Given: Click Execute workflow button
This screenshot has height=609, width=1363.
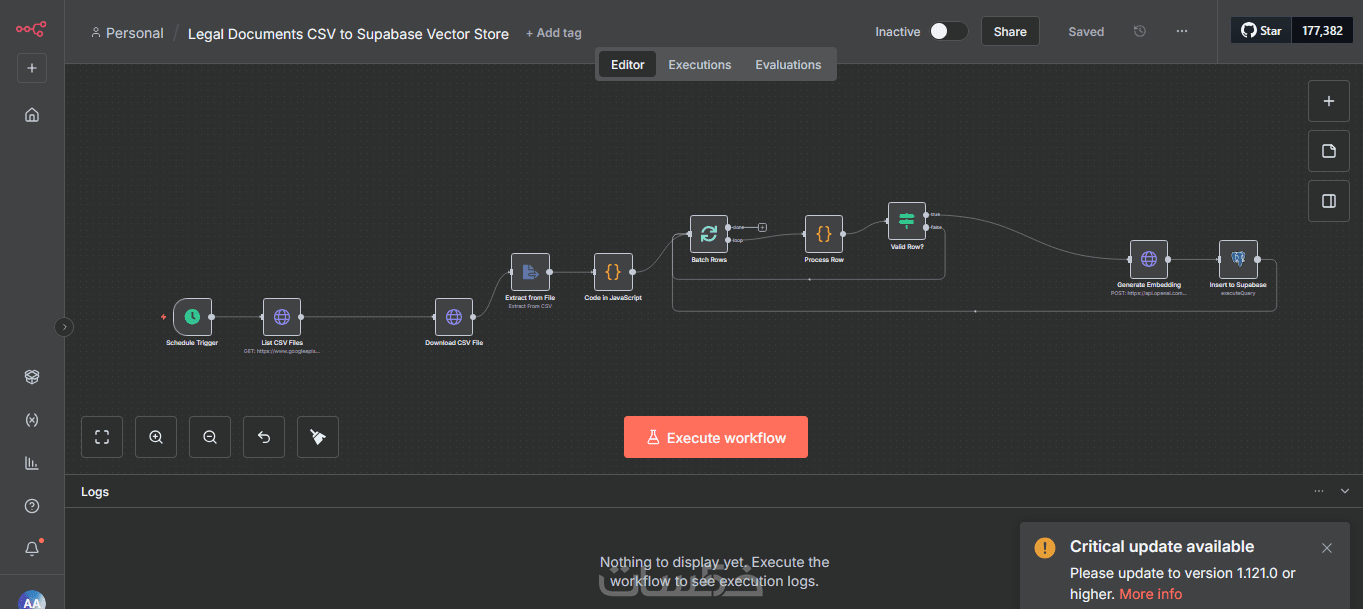Looking at the screenshot, I should pos(716,437).
